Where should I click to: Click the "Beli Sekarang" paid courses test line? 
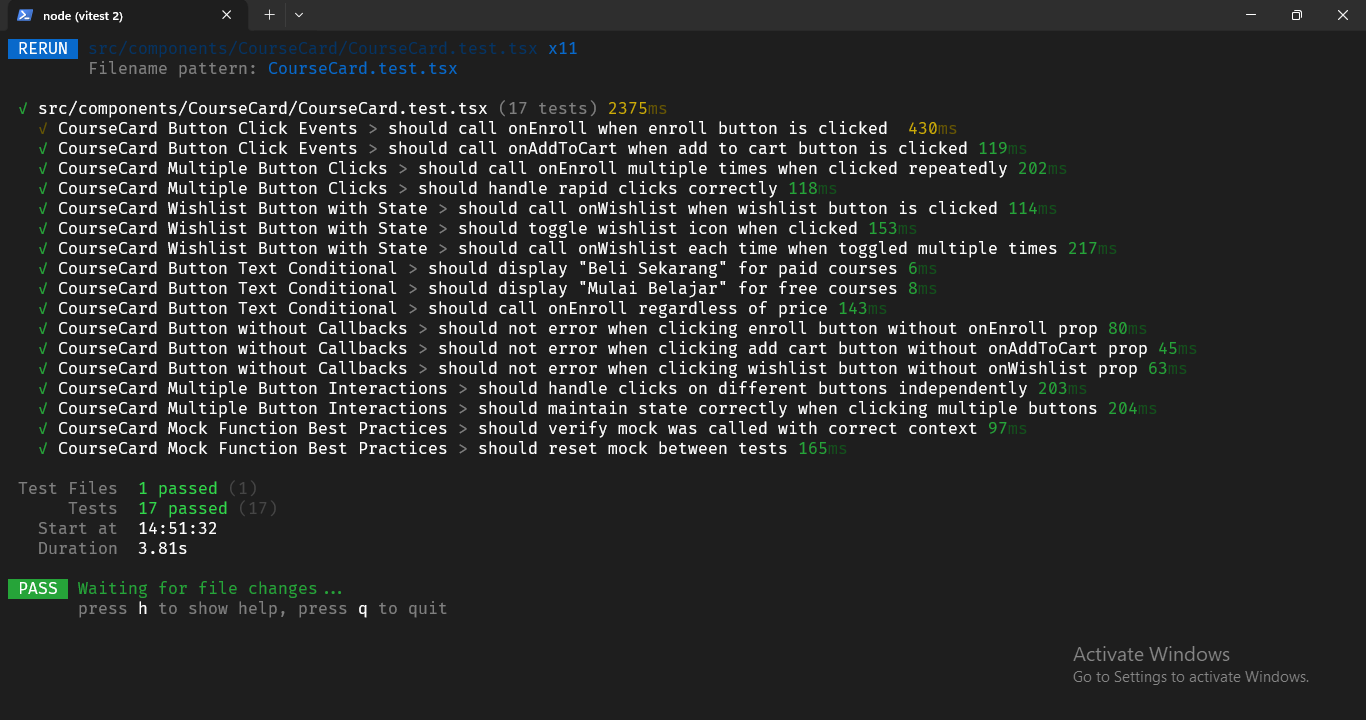pyautogui.click(x=662, y=269)
